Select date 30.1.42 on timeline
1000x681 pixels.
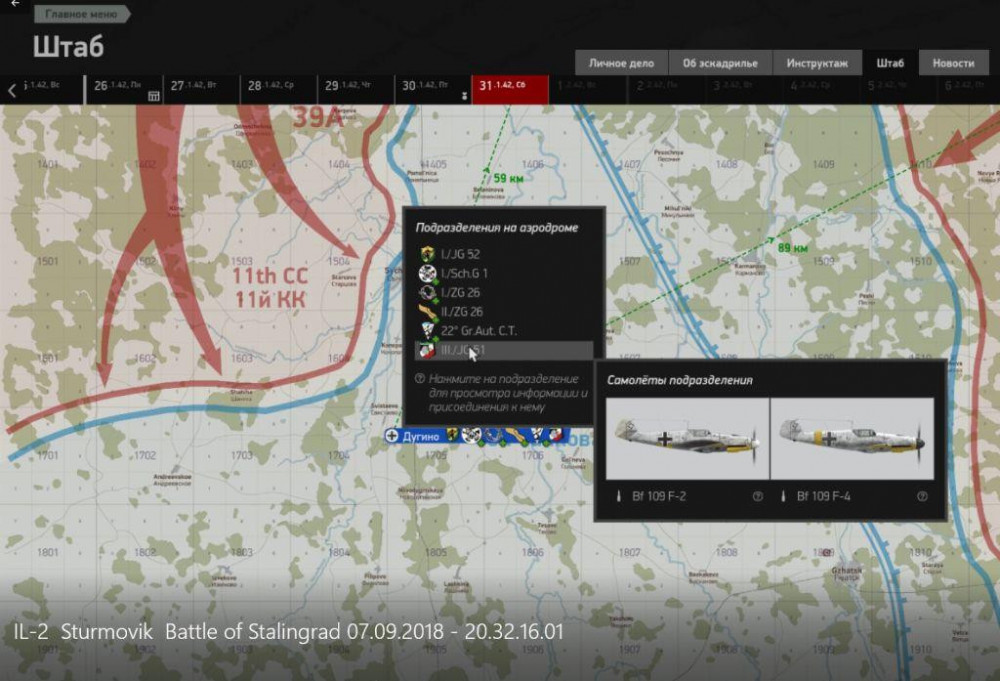click(432, 89)
